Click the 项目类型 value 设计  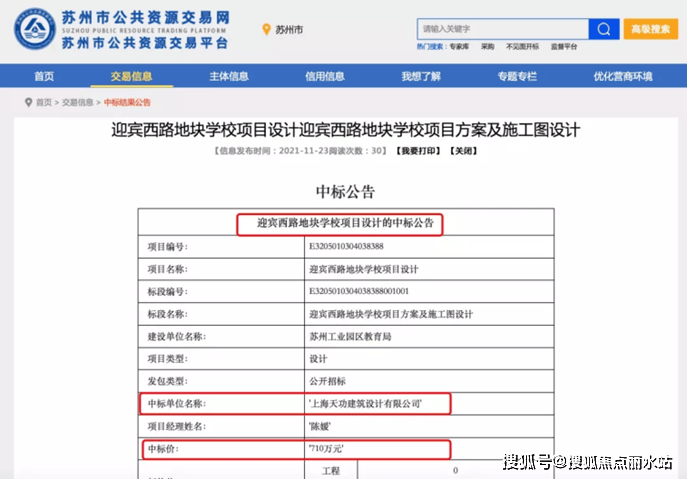point(318,358)
